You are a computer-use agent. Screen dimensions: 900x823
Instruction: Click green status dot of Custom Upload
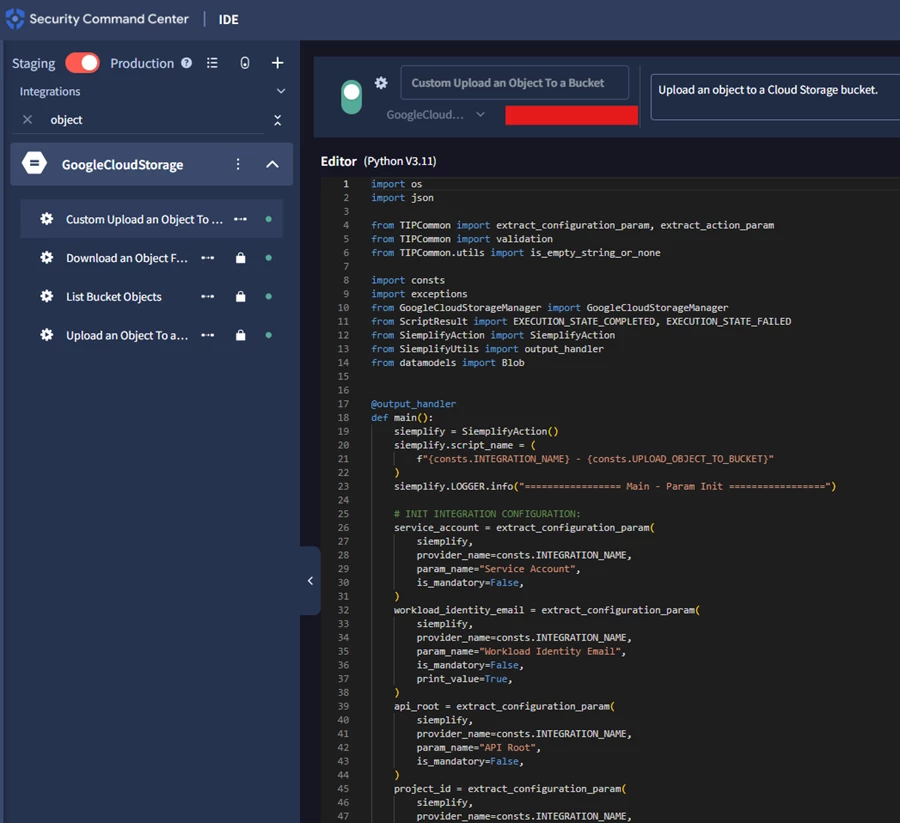pyautogui.click(x=268, y=219)
